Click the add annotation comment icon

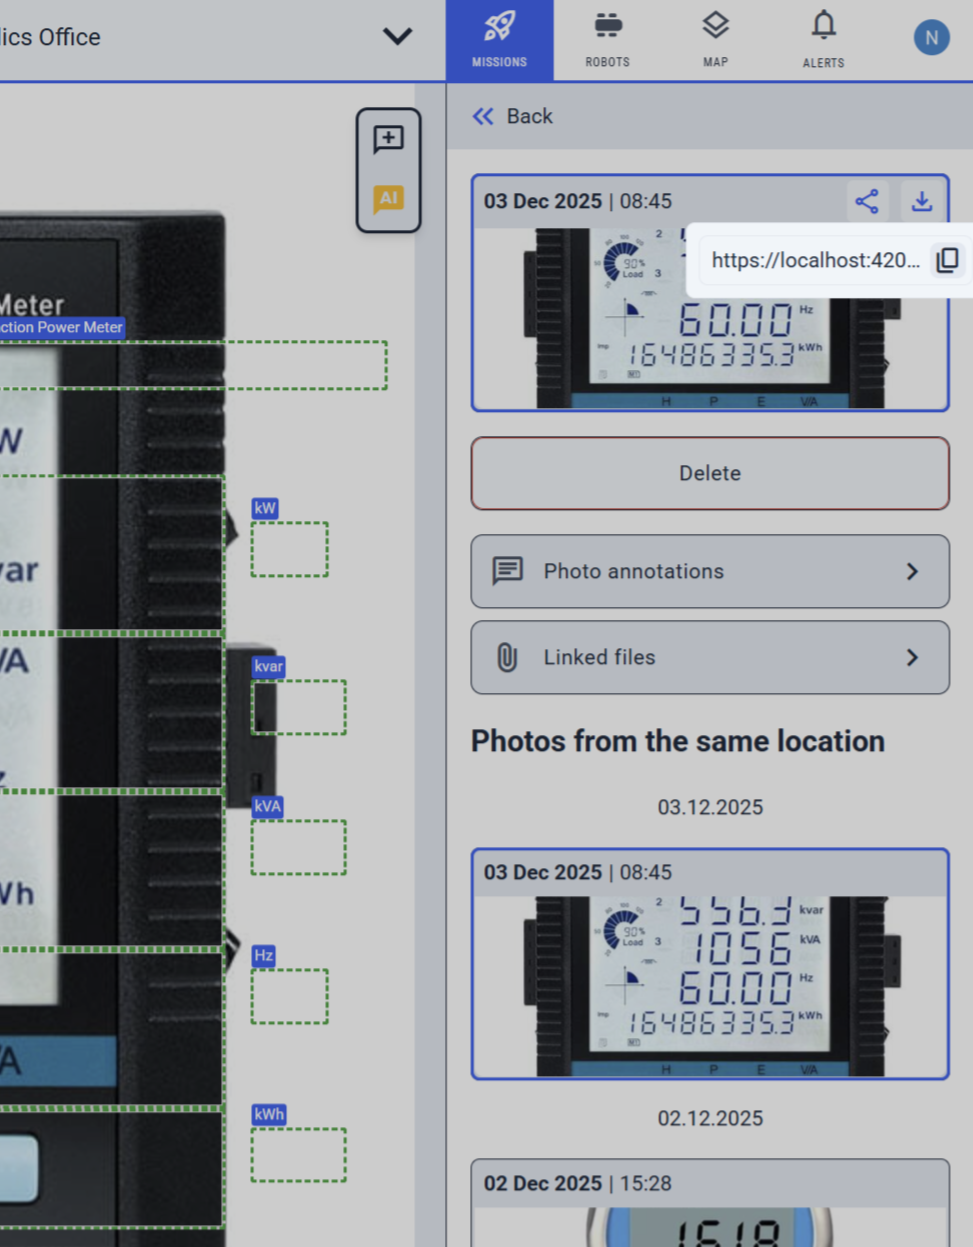(388, 139)
